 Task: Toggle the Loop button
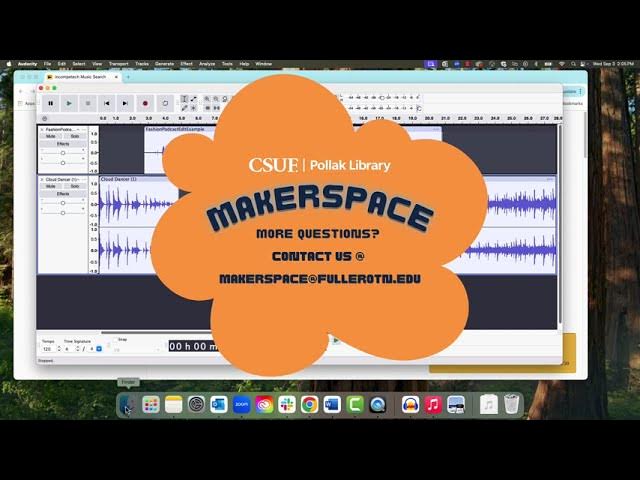pos(165,104)
